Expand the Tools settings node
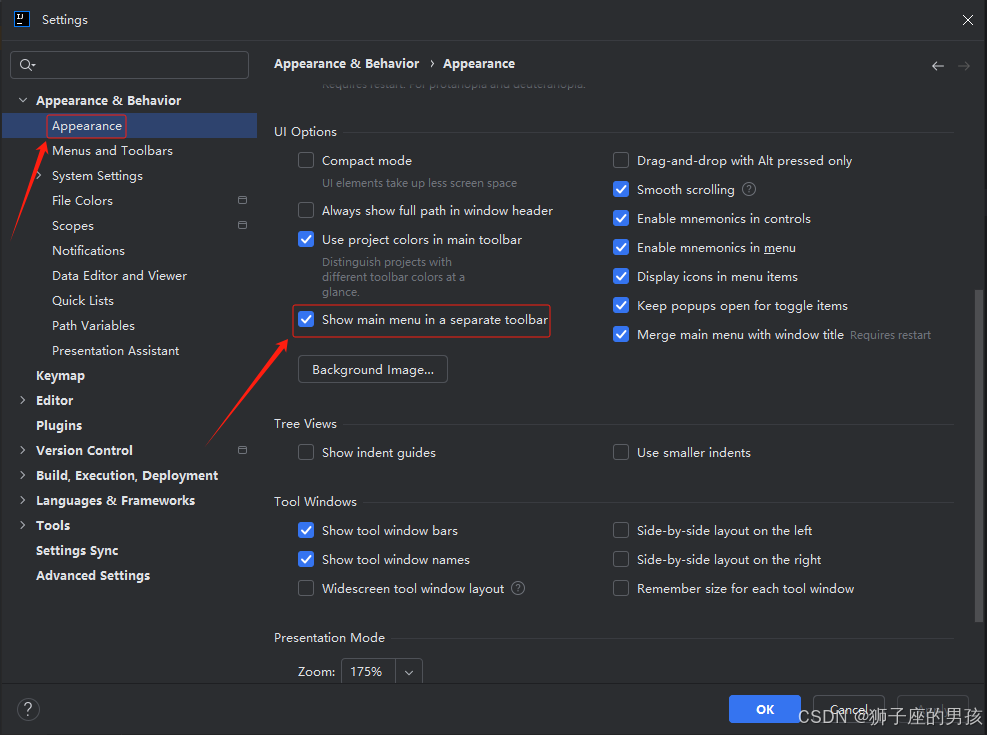The height and width of the screenshot is (735, 987). pyautogui.click(x=23, y=525)
